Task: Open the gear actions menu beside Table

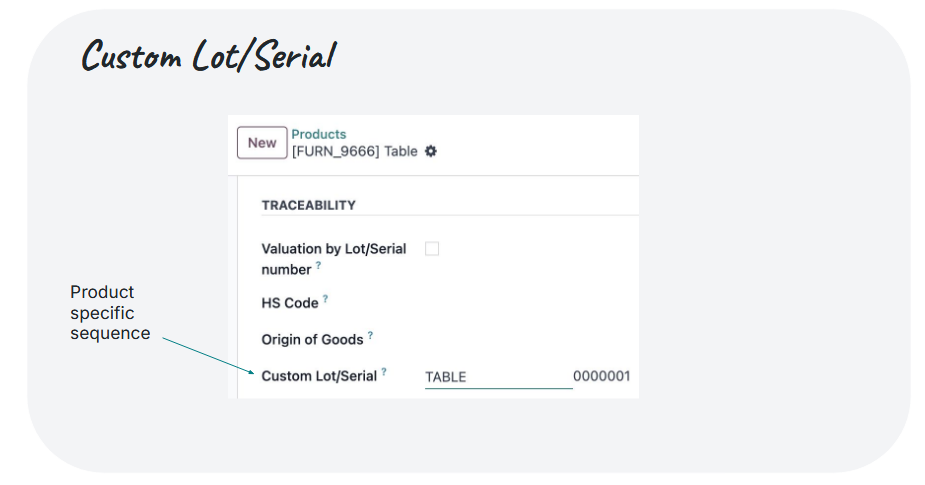Action: coord(431,152)
